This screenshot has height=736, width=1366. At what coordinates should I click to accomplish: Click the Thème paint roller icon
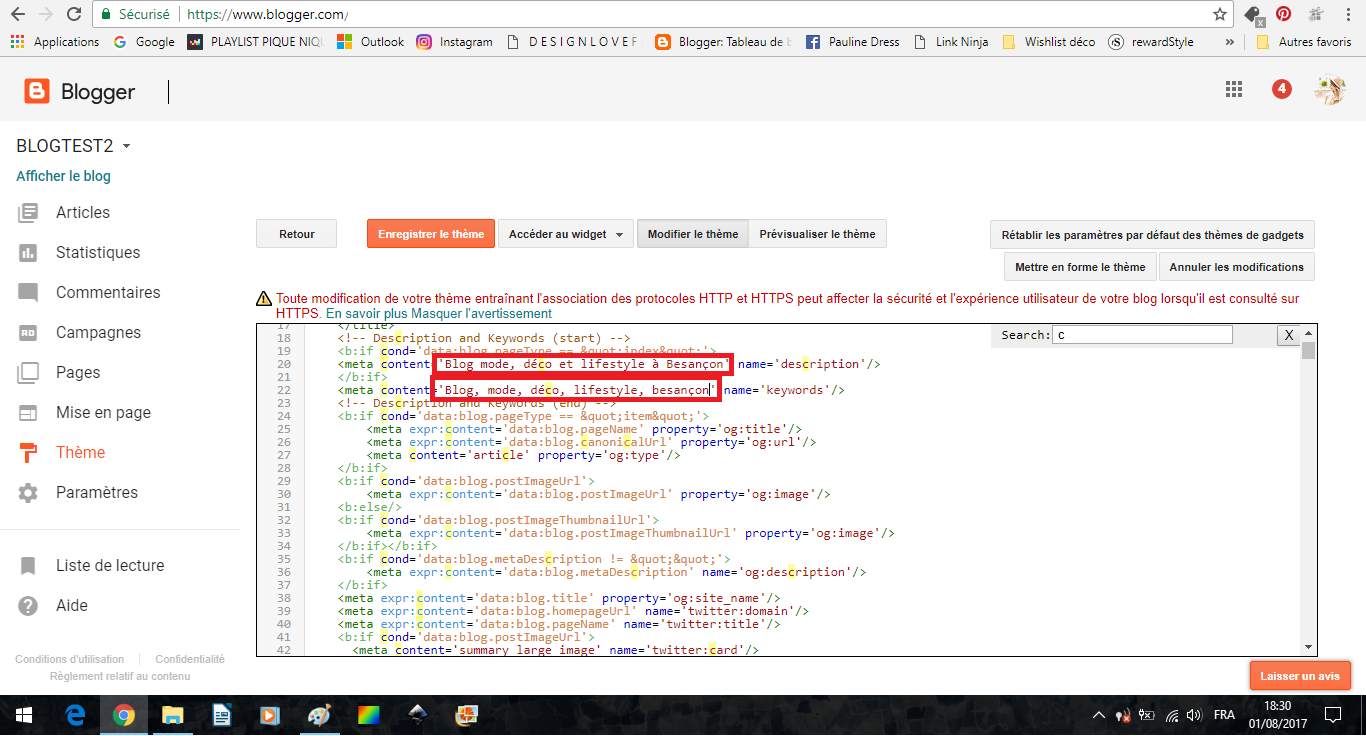click(x=28, y=452)
